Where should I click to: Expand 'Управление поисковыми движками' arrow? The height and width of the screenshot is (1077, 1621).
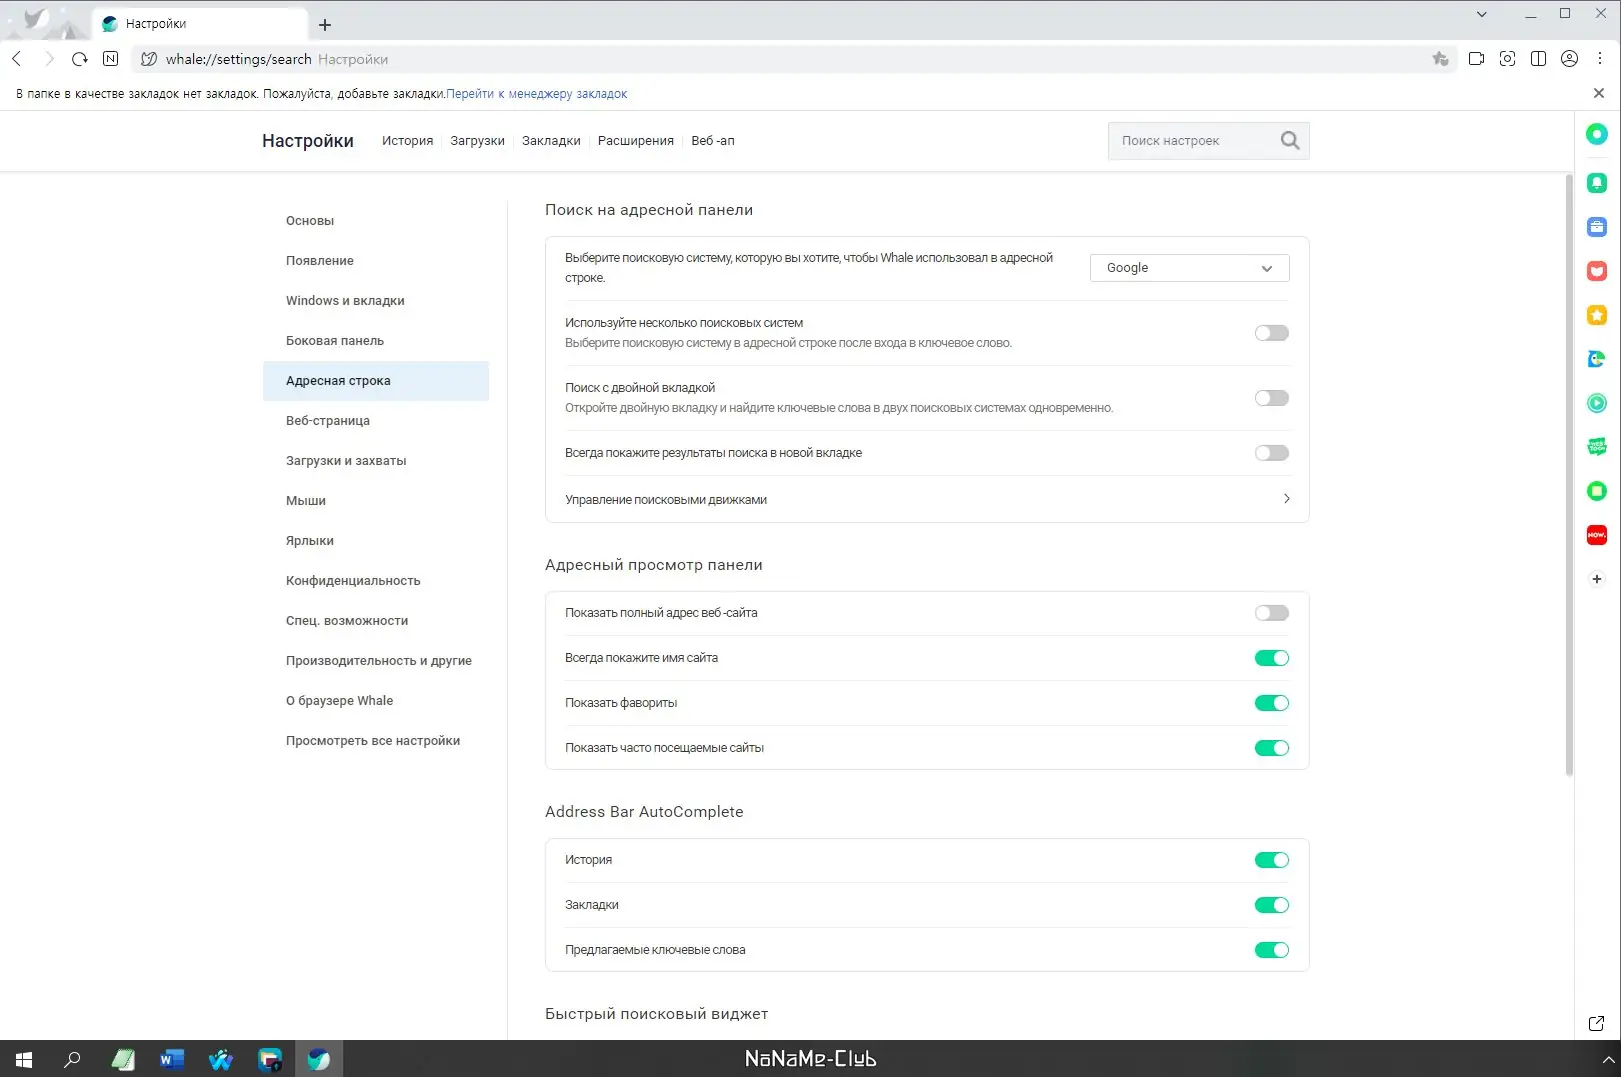(1286, 499)
